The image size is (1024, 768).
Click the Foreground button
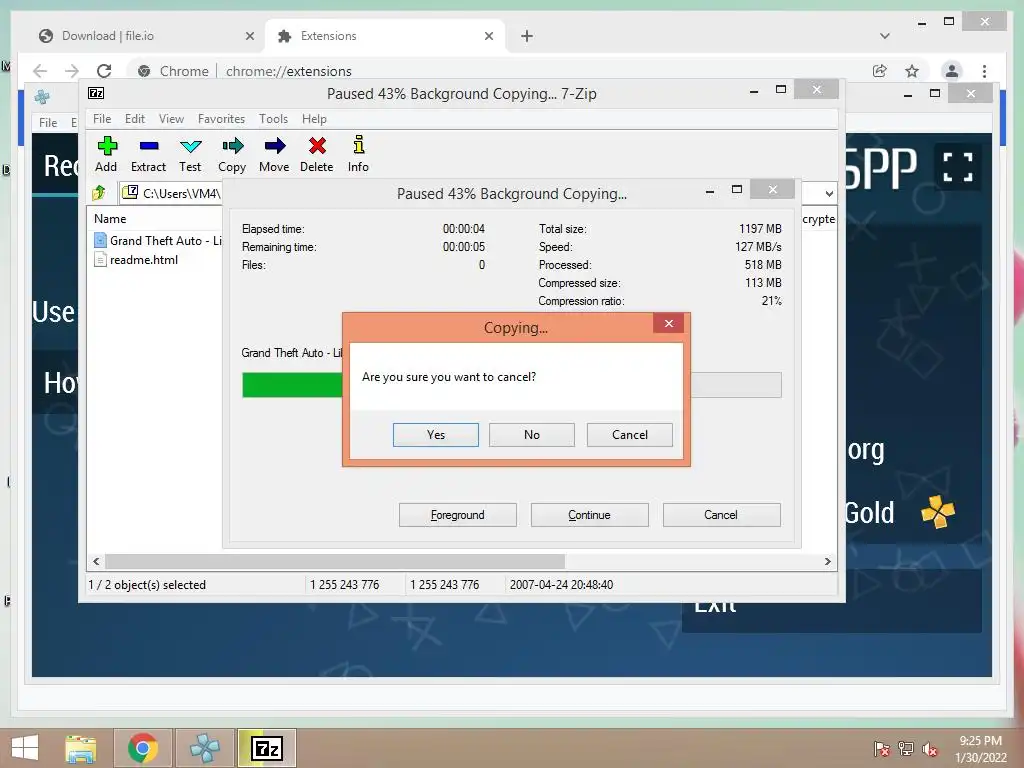[458, 515]
